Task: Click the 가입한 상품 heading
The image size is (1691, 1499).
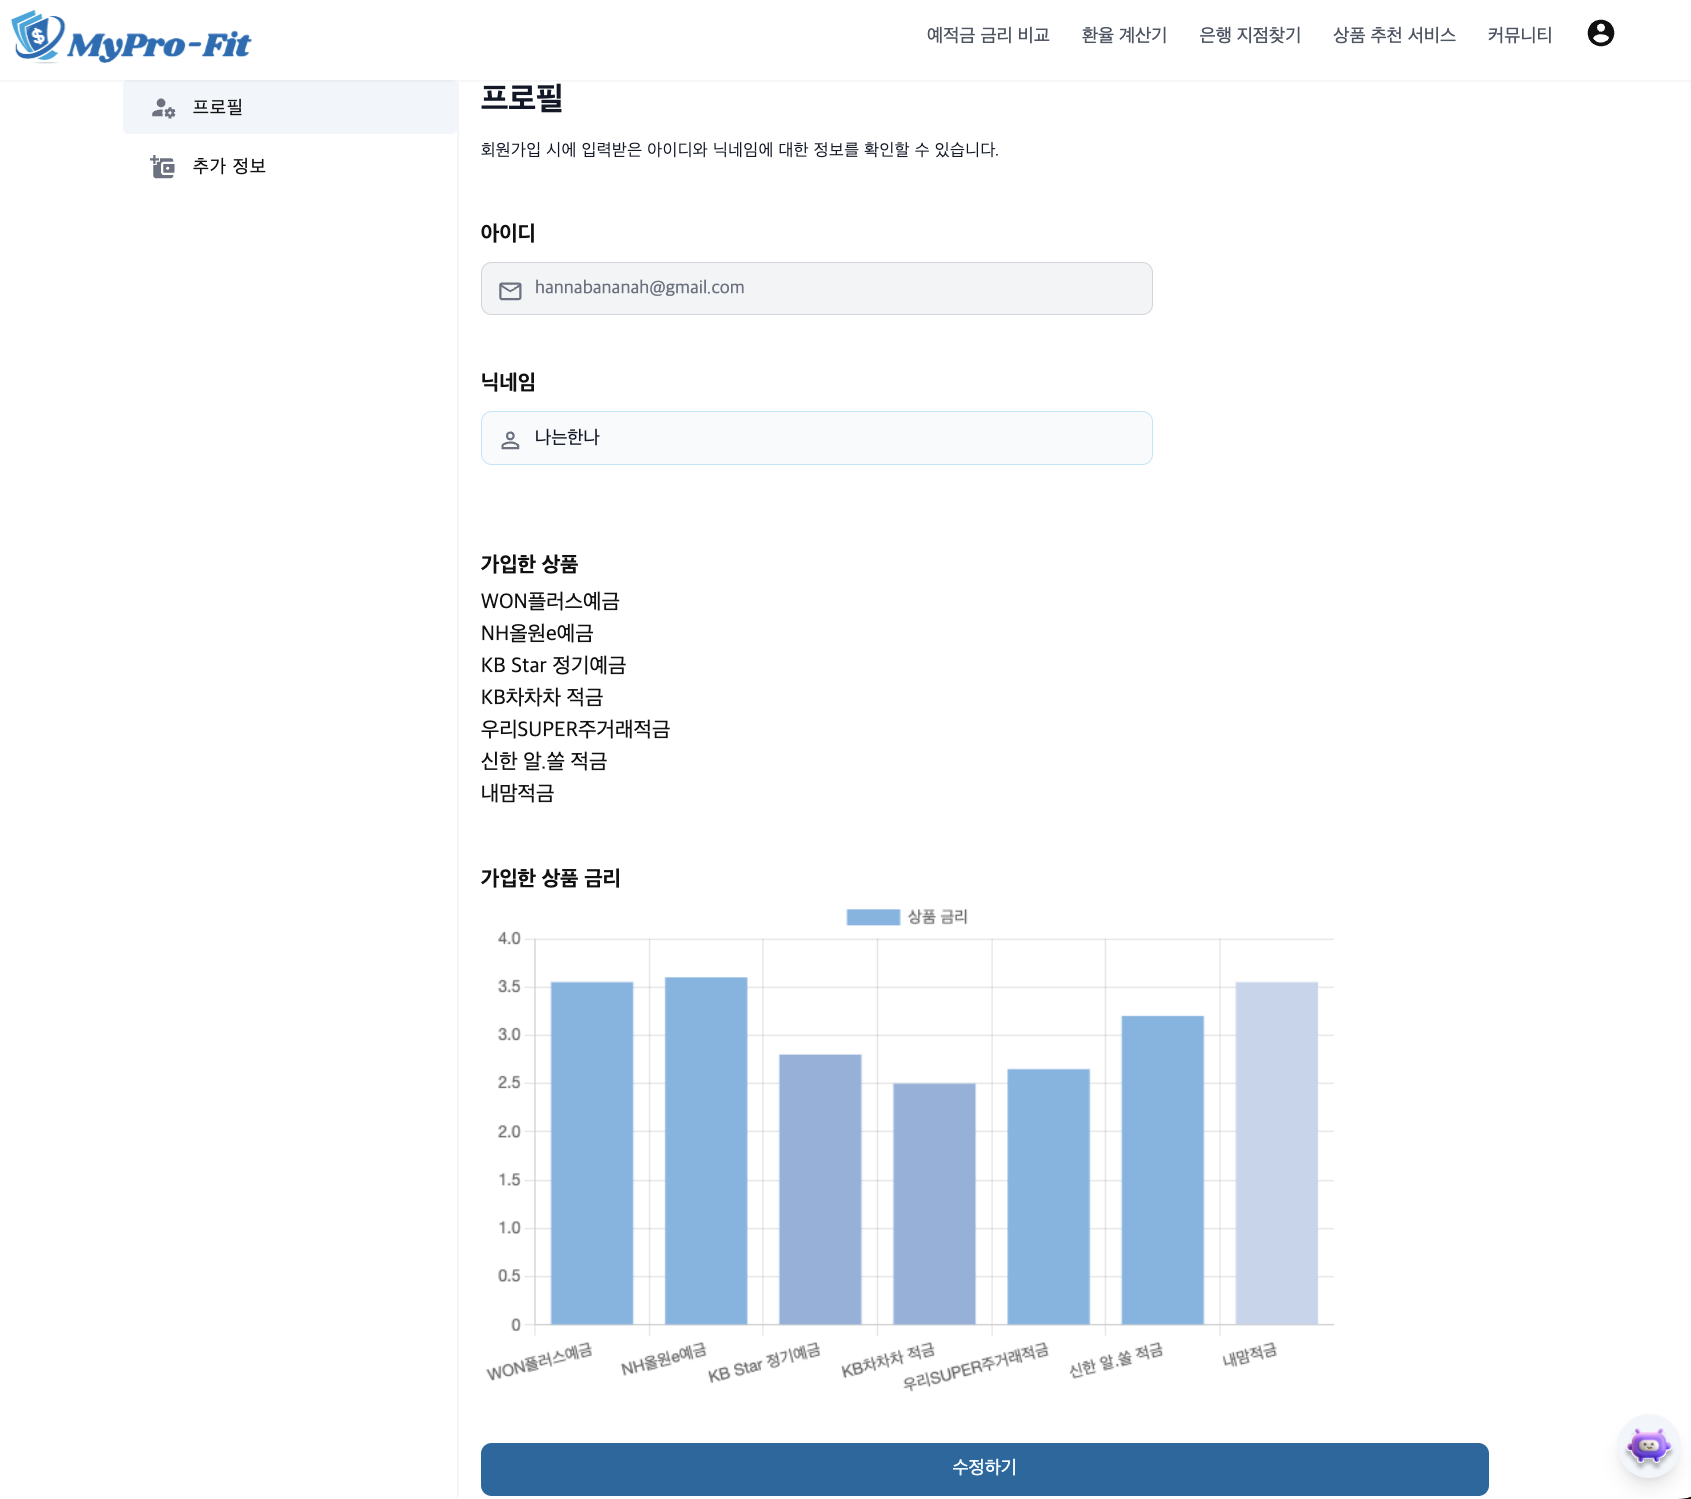Action: [529, 564]
